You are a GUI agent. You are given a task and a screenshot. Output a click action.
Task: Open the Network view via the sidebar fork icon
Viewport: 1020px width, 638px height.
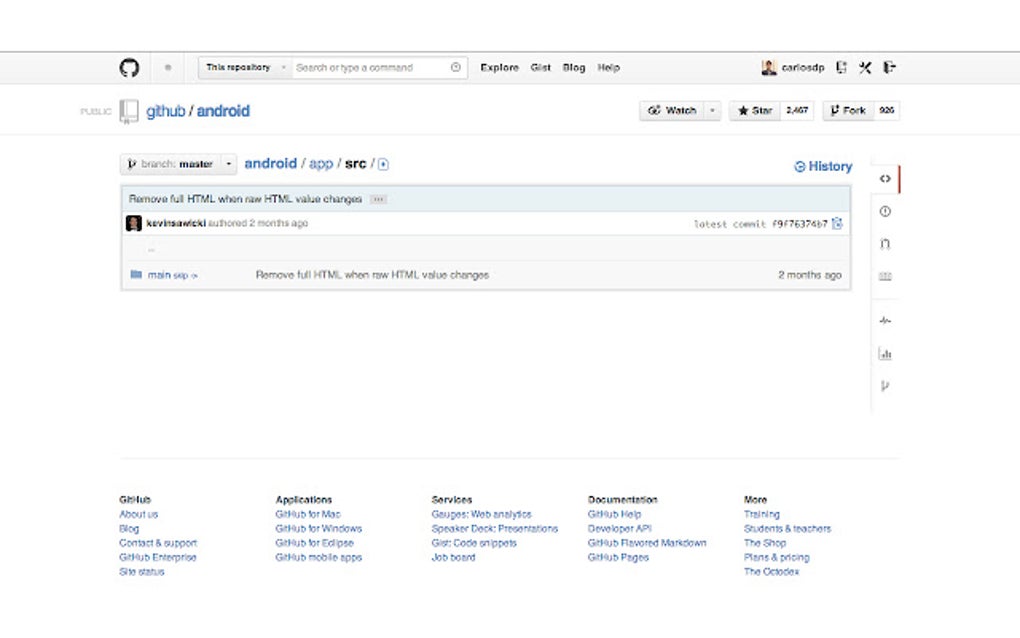coord(884,386)
